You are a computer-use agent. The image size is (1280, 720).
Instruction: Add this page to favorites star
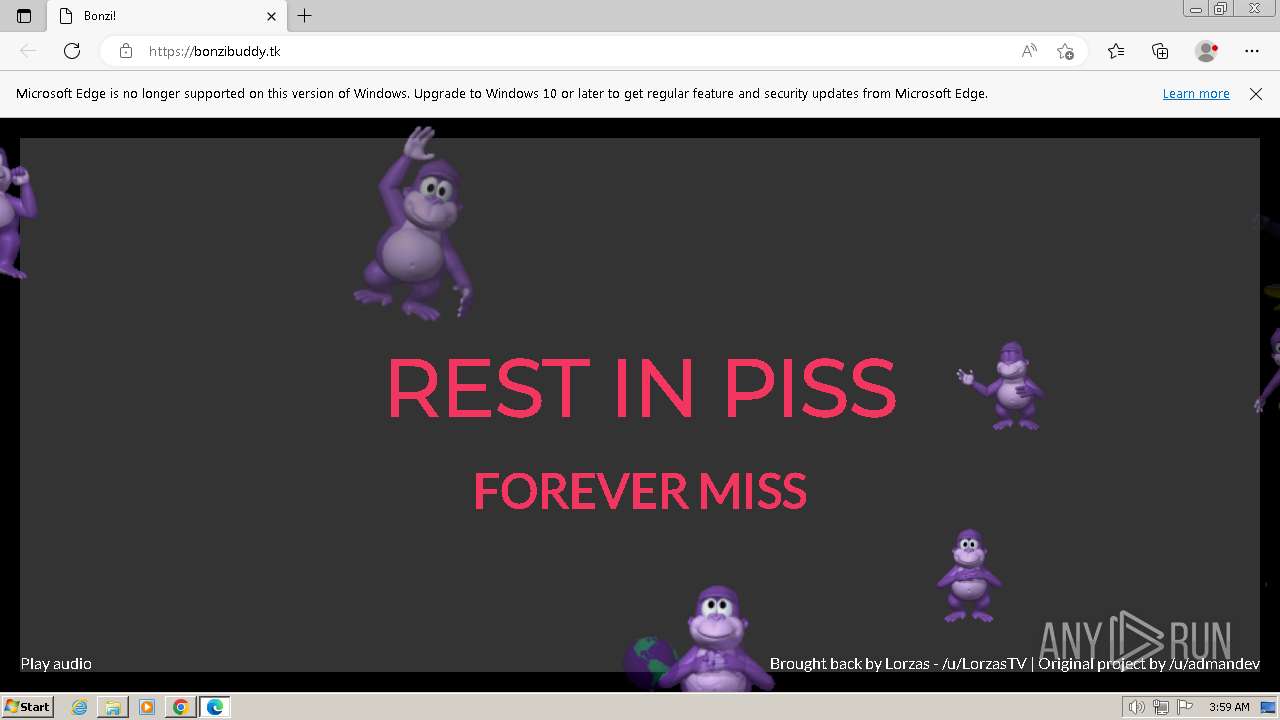1065,51
